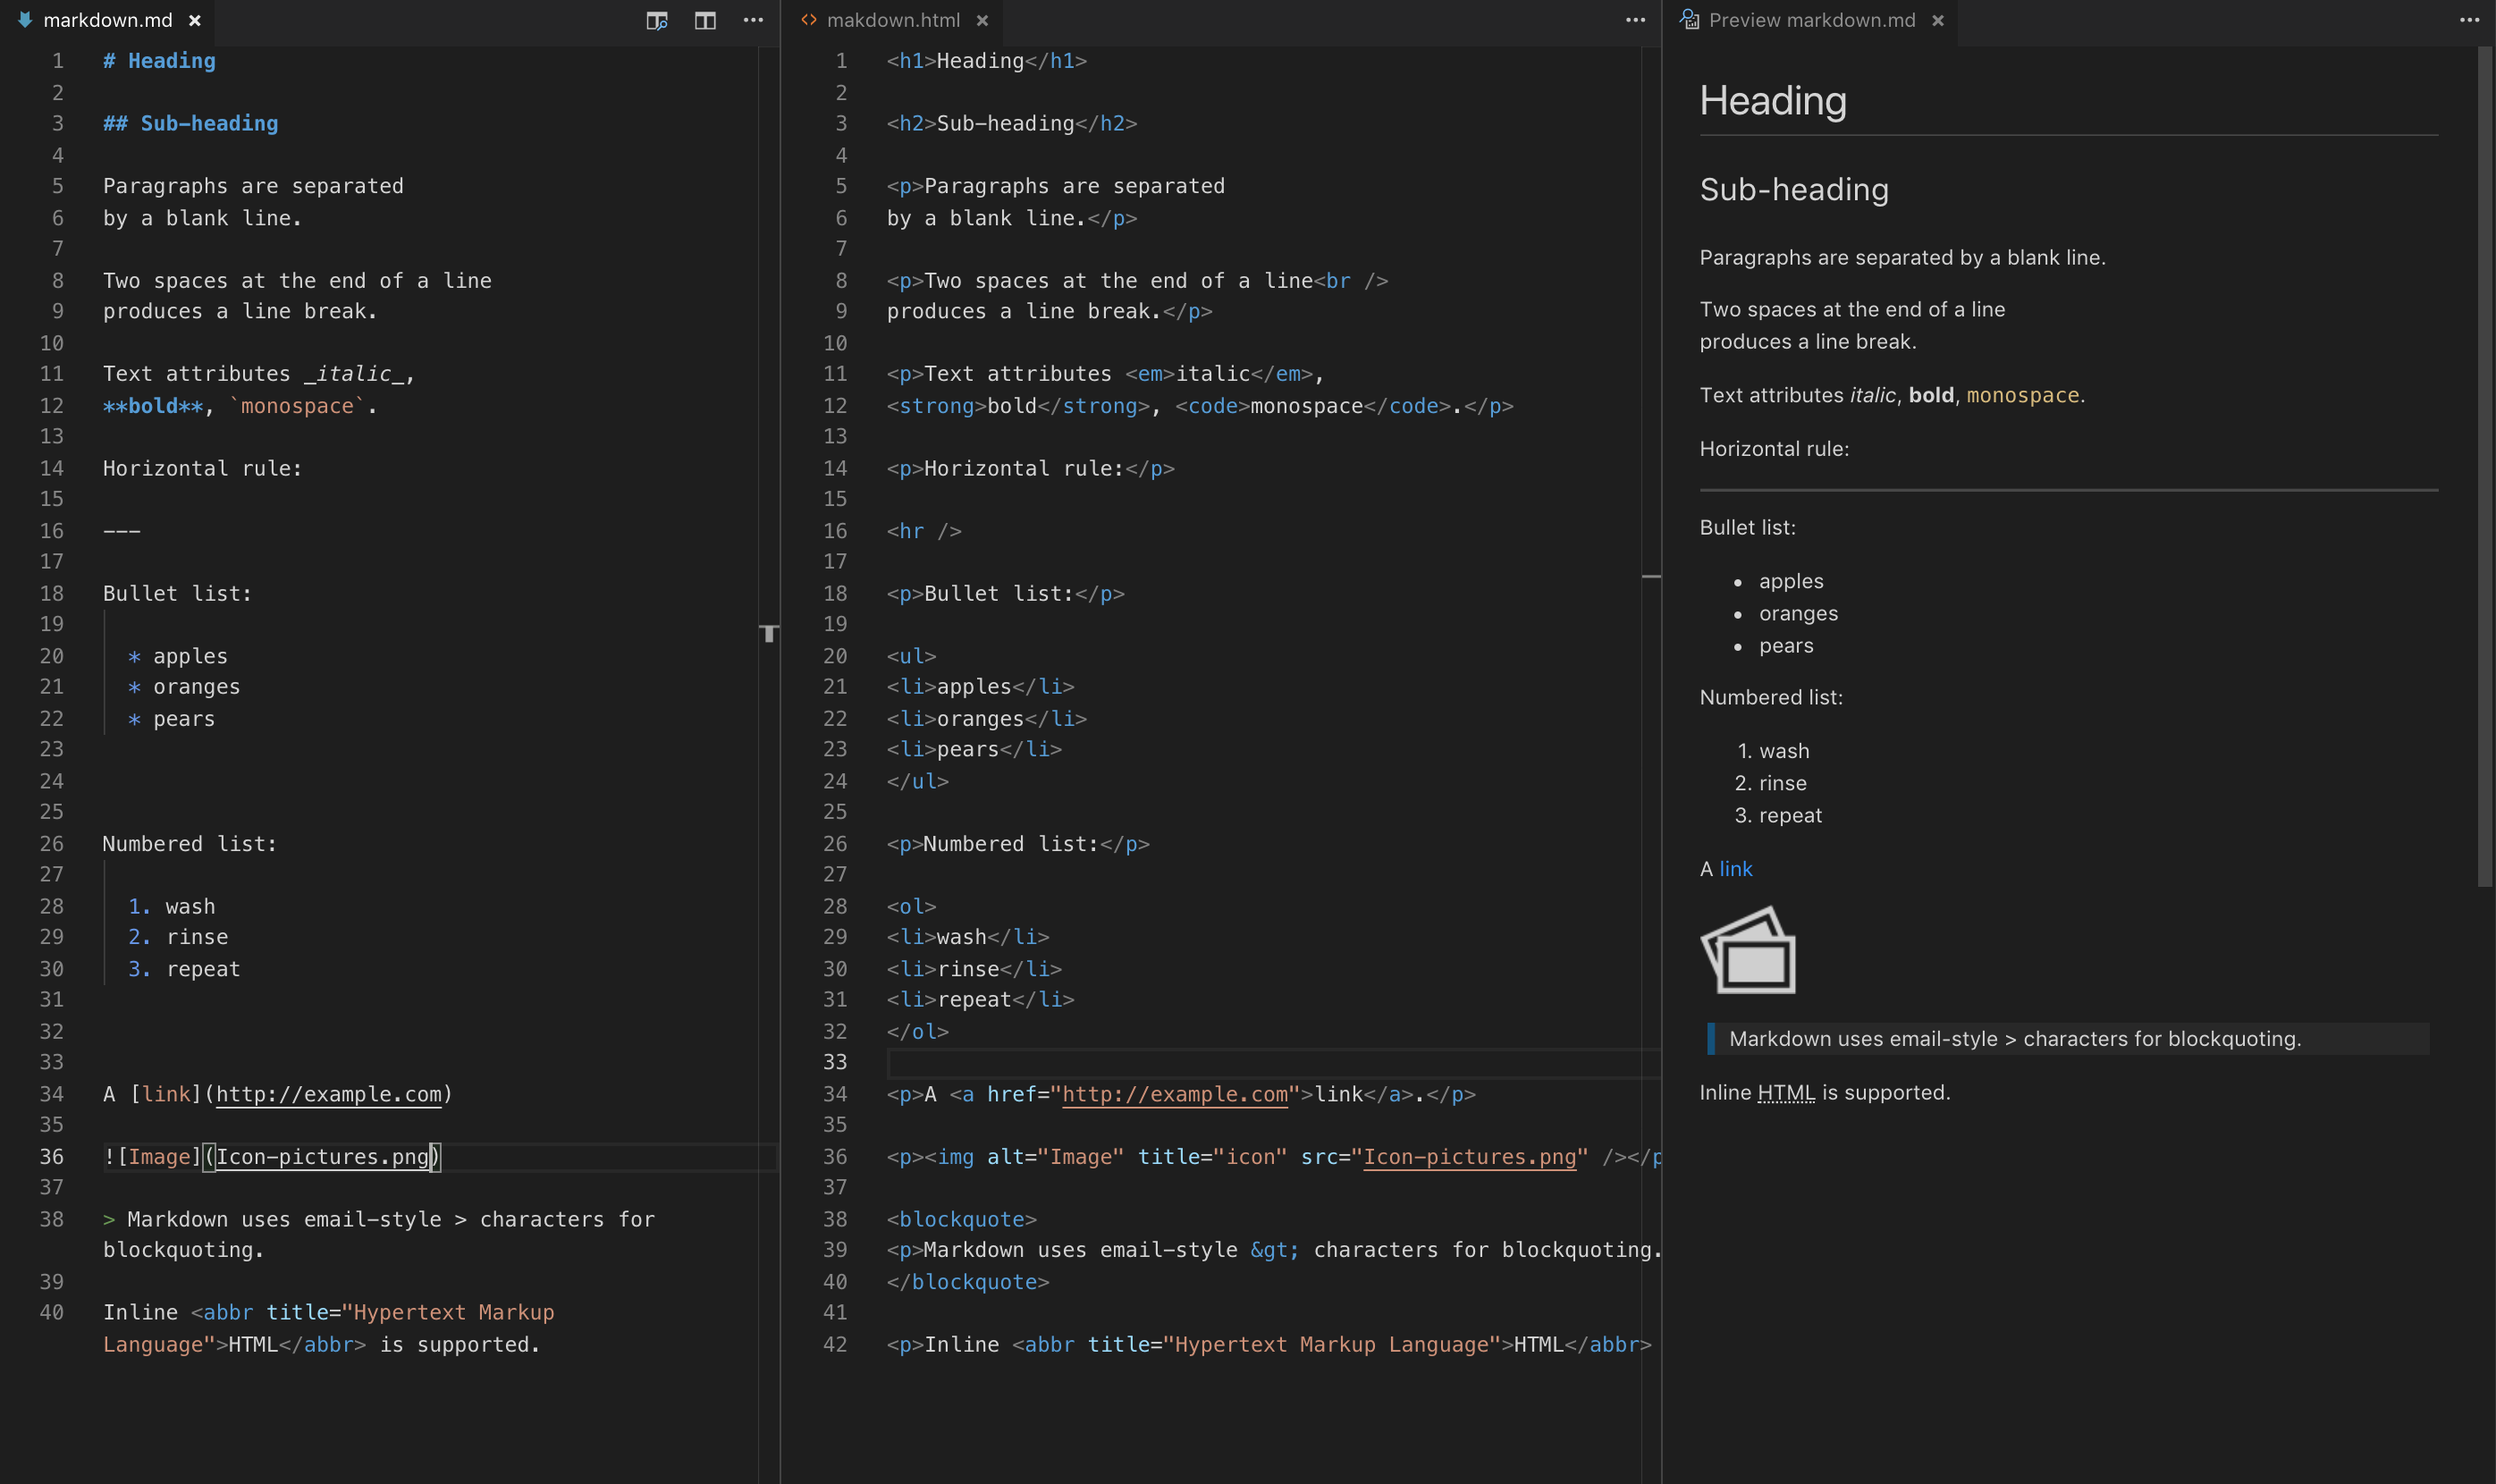Click the markdown file icon in tab
2496x1484 pixels.
click(25, 20)
